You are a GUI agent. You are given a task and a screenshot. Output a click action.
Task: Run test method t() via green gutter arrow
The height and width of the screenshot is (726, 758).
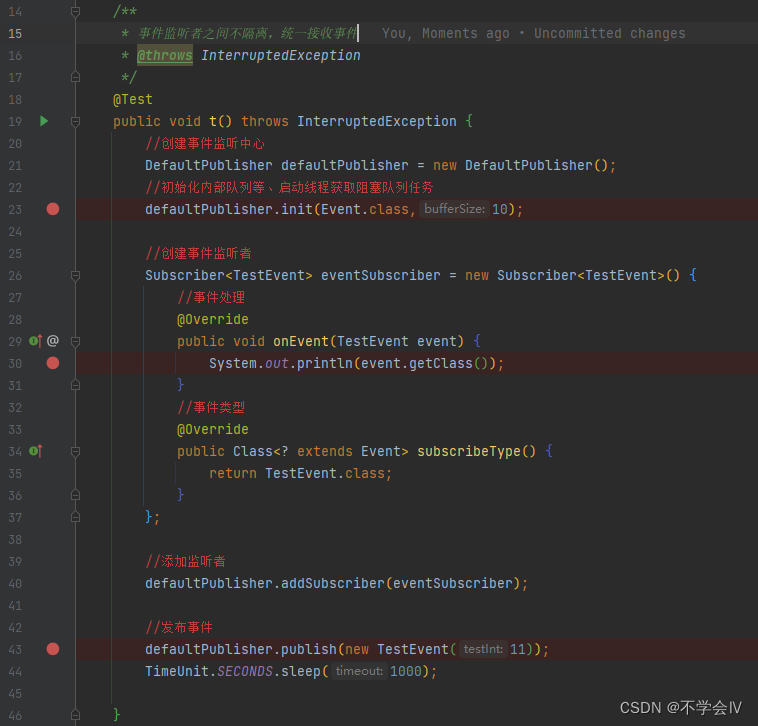click(x=44, y=121)
